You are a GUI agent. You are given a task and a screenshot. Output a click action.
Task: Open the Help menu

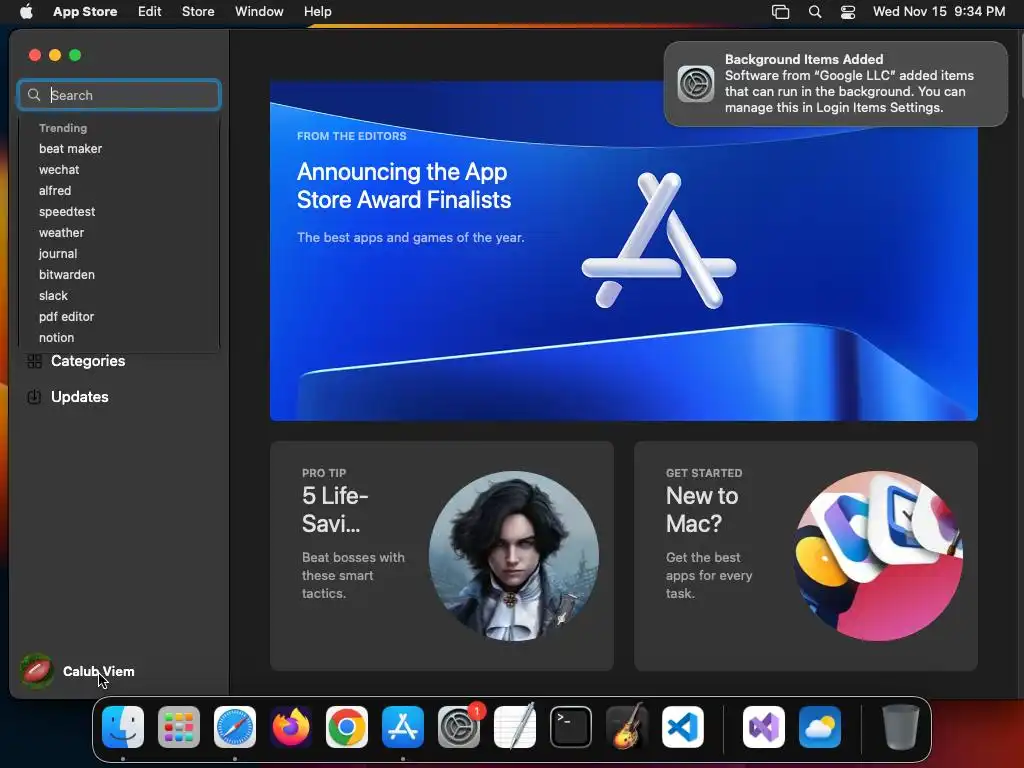[x=317, y=12]
